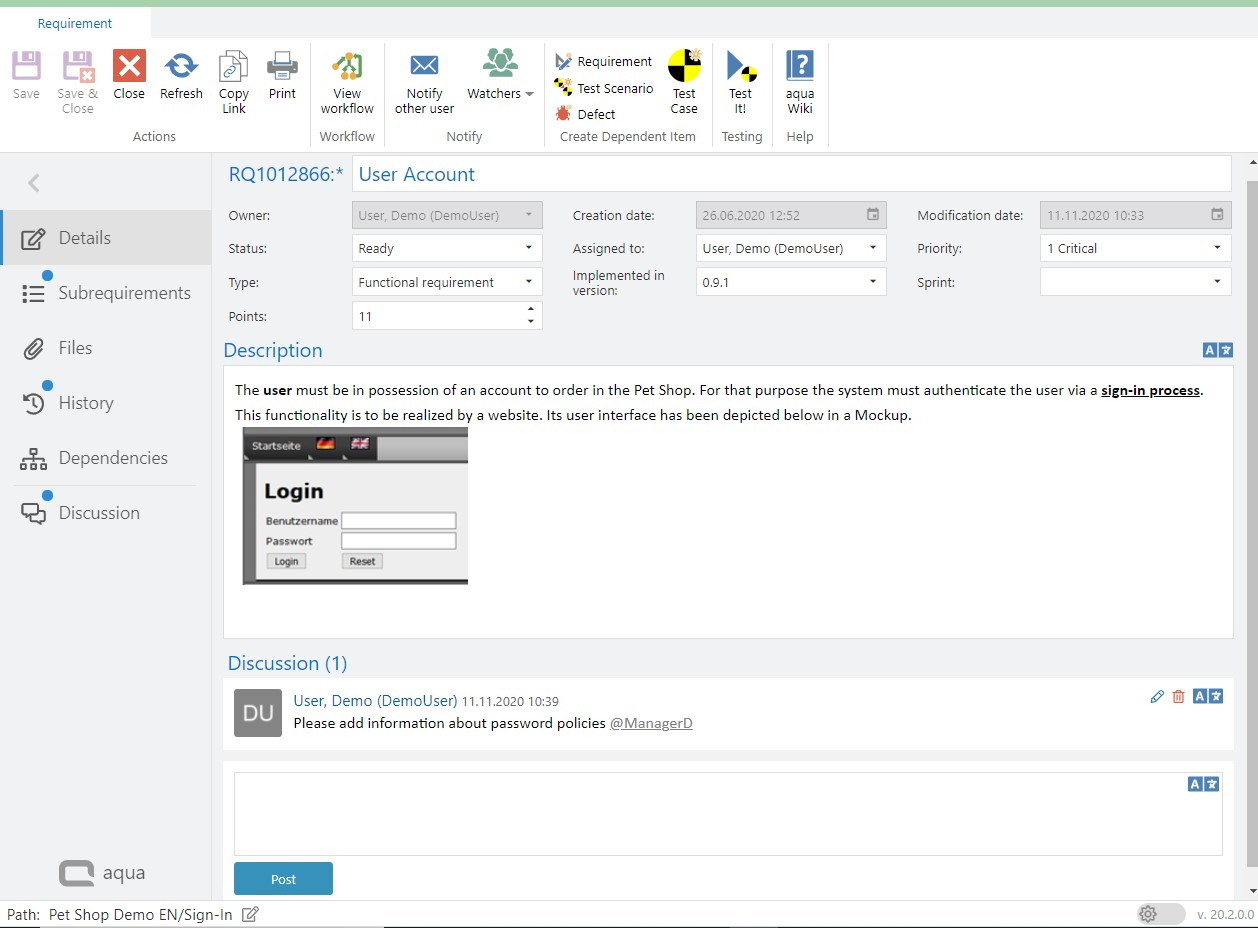Follow the @ManagerD mention link
This screenshot has height=928, width=1258.
tap(651, 723)
